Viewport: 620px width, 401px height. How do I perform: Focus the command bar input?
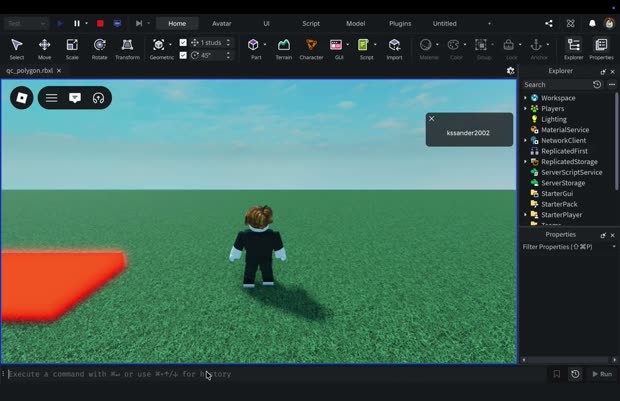coord(277,374)
